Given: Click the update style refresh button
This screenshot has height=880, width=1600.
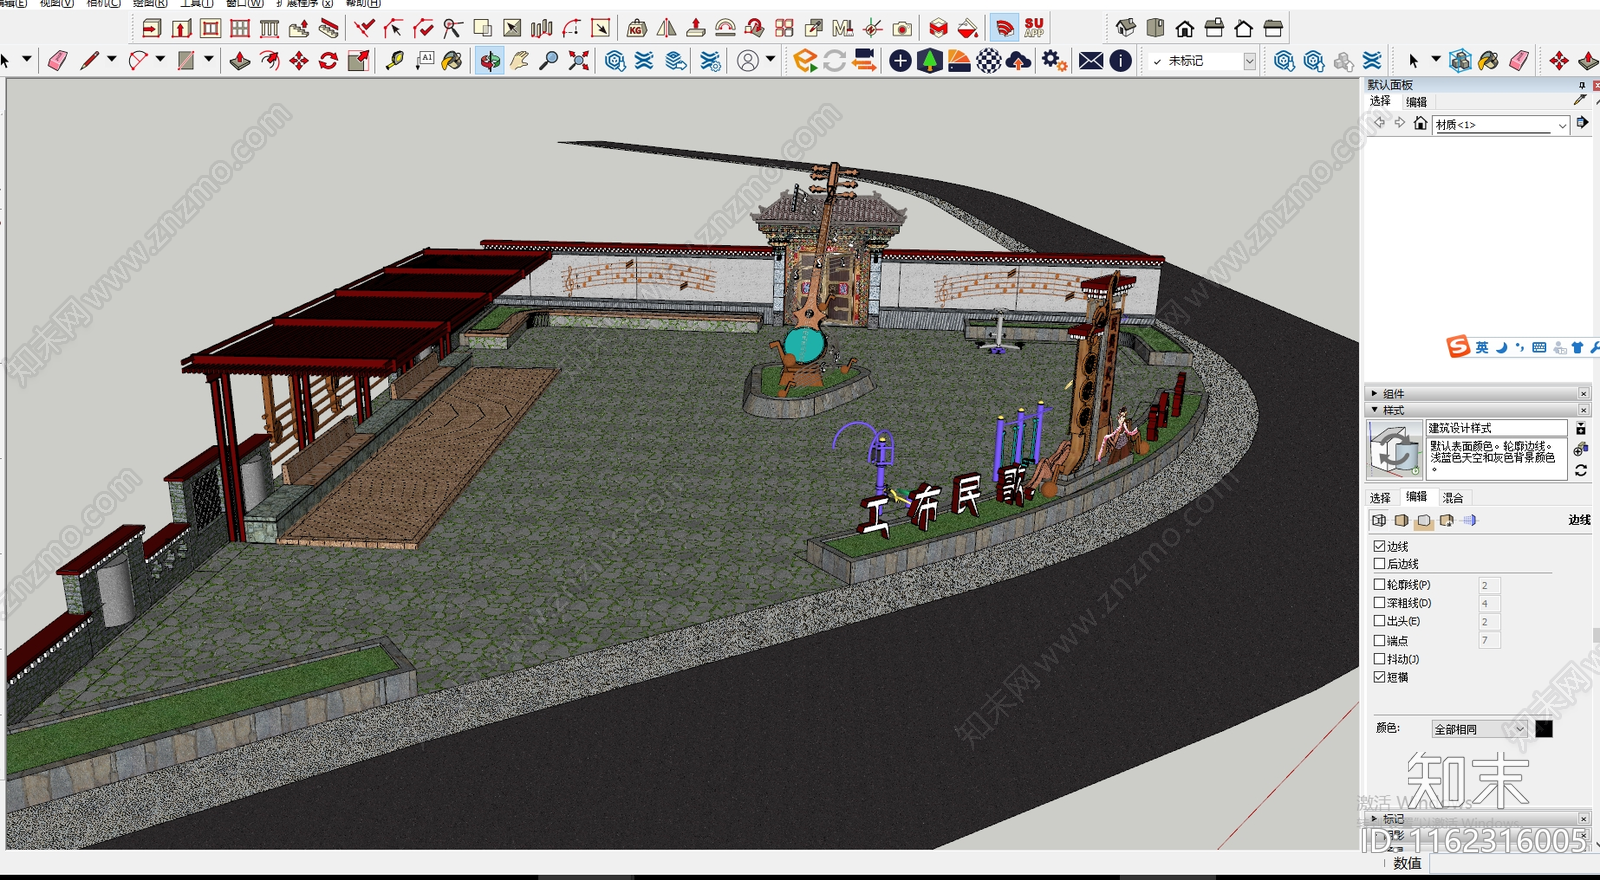Looking at the screenshot, I should click(1581, 470).
